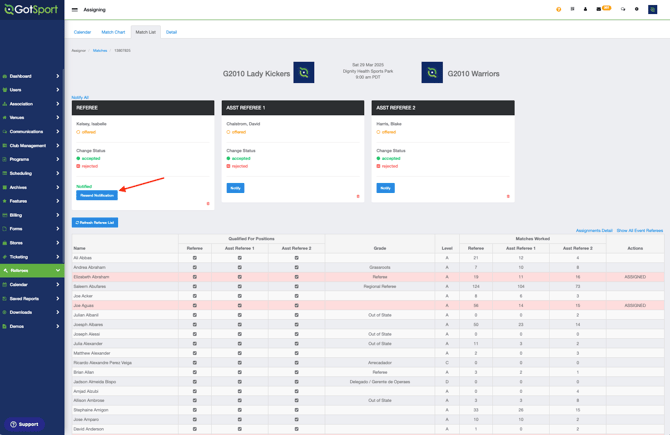
Task: Set Referee status to accepted
Action: point(88,158)
